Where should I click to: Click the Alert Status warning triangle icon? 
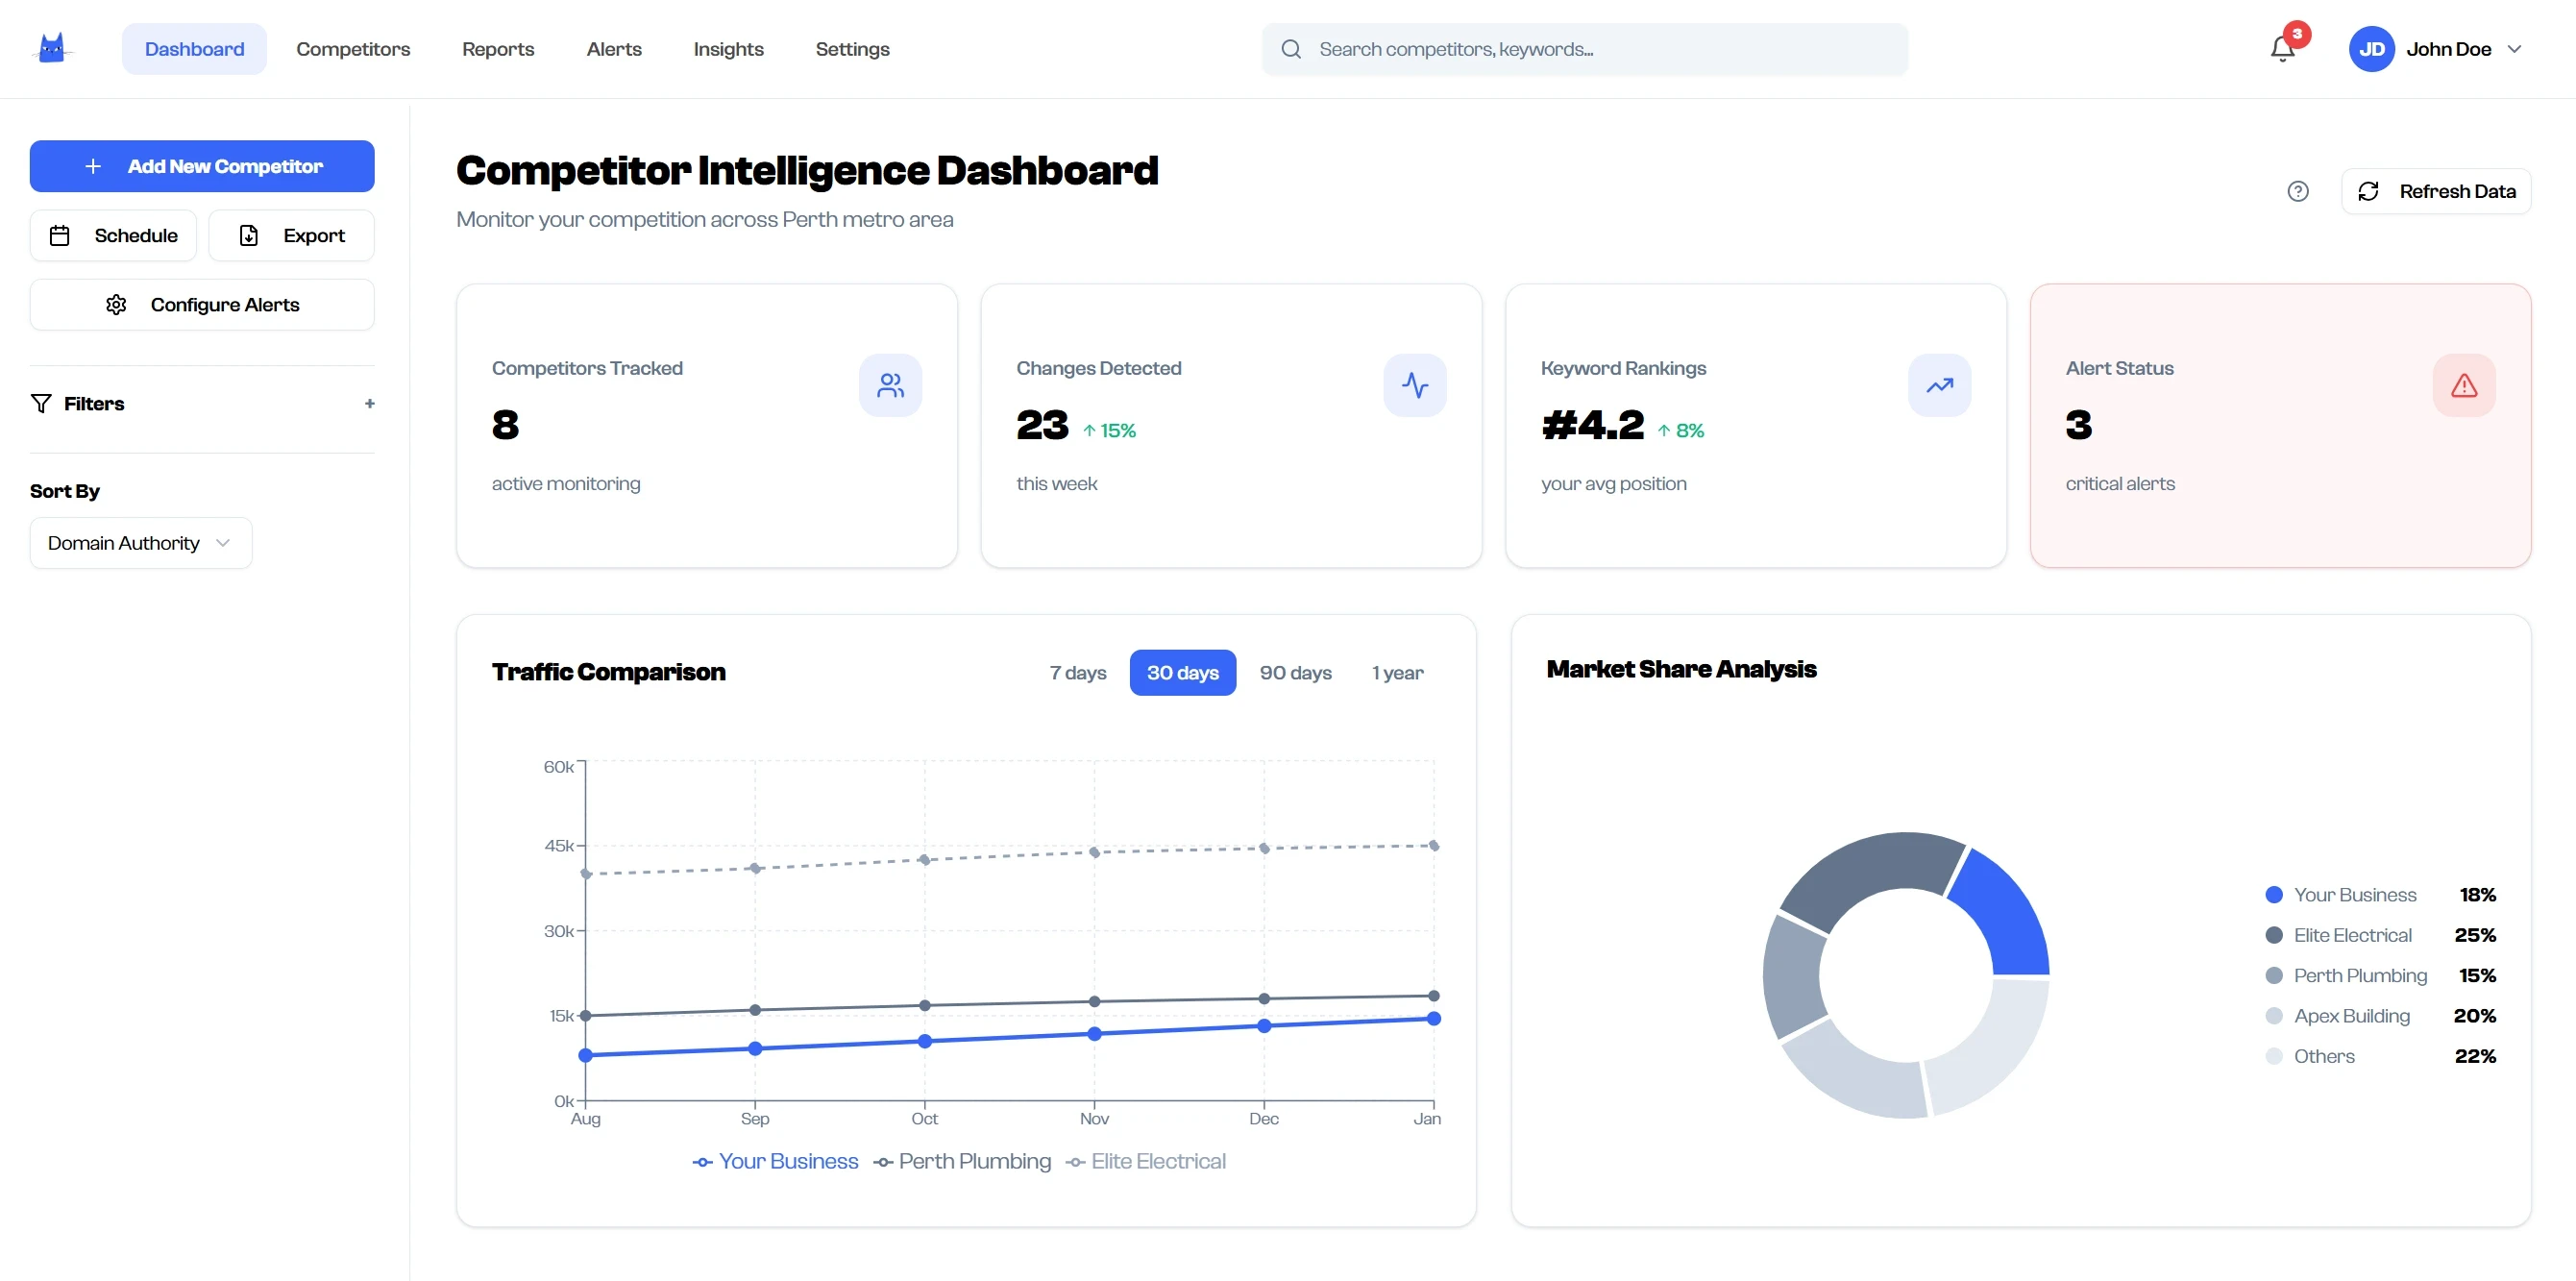pos(2464,385)
